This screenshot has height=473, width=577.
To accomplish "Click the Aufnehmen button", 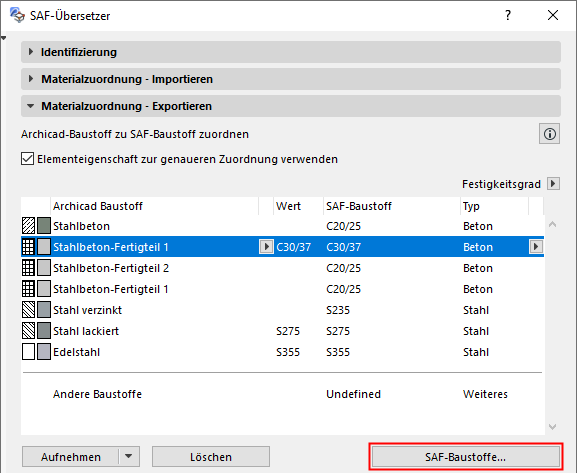I will pos(71,457).
